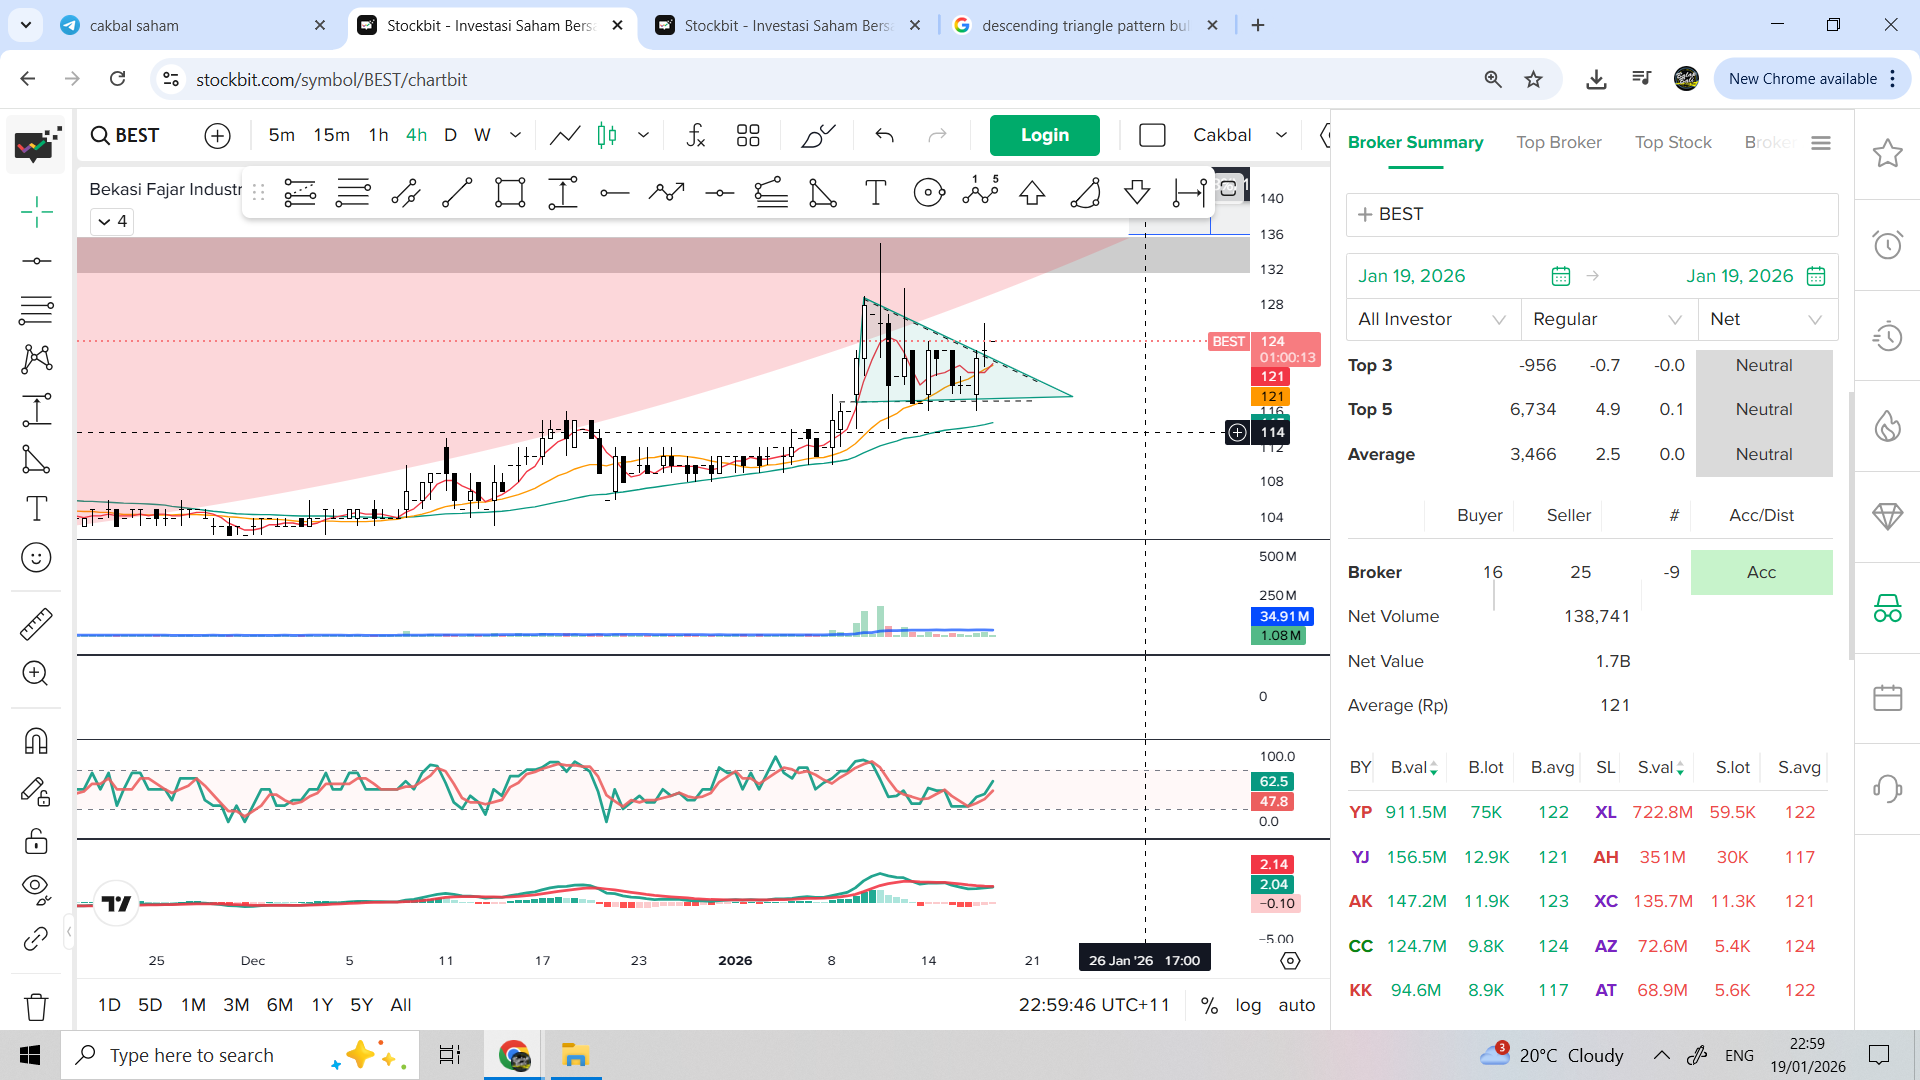This screenshot has height=1080, width=1920.
Task: Switch to the Top Stock tab
Action: (1673, 142)
